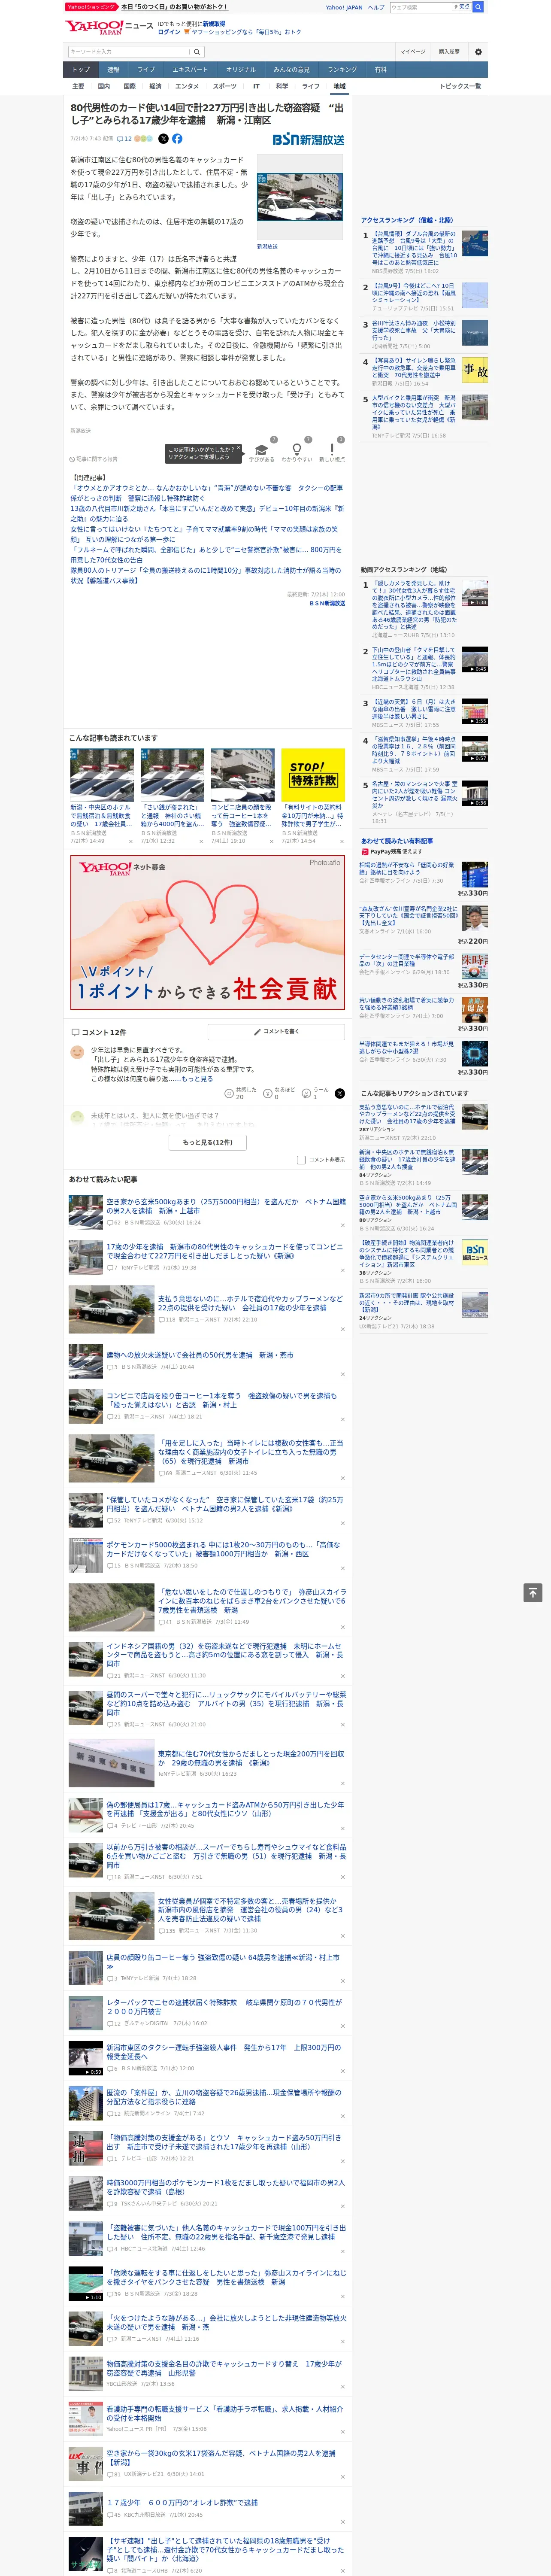
Task: Select the 速報 navigation tab
Action: click(x=113, y=70)
